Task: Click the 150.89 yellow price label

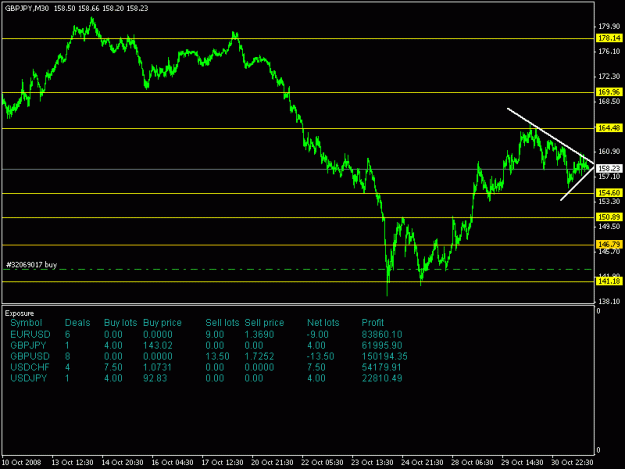Action: [x=609, y=217]
